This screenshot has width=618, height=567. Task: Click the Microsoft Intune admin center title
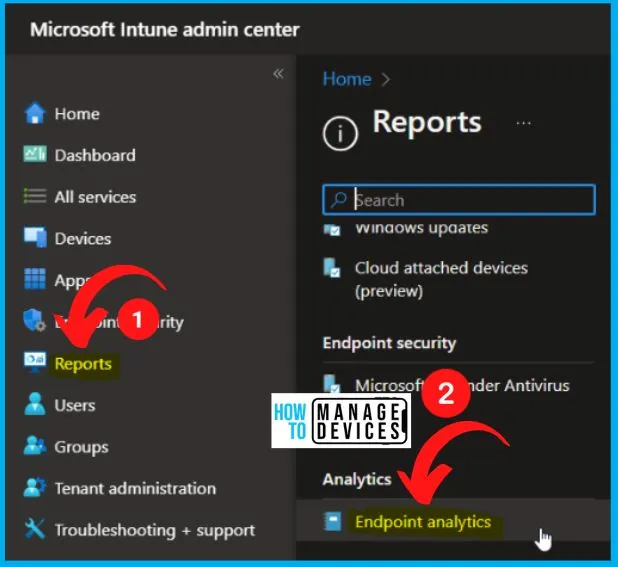click(x=165, y=30)
